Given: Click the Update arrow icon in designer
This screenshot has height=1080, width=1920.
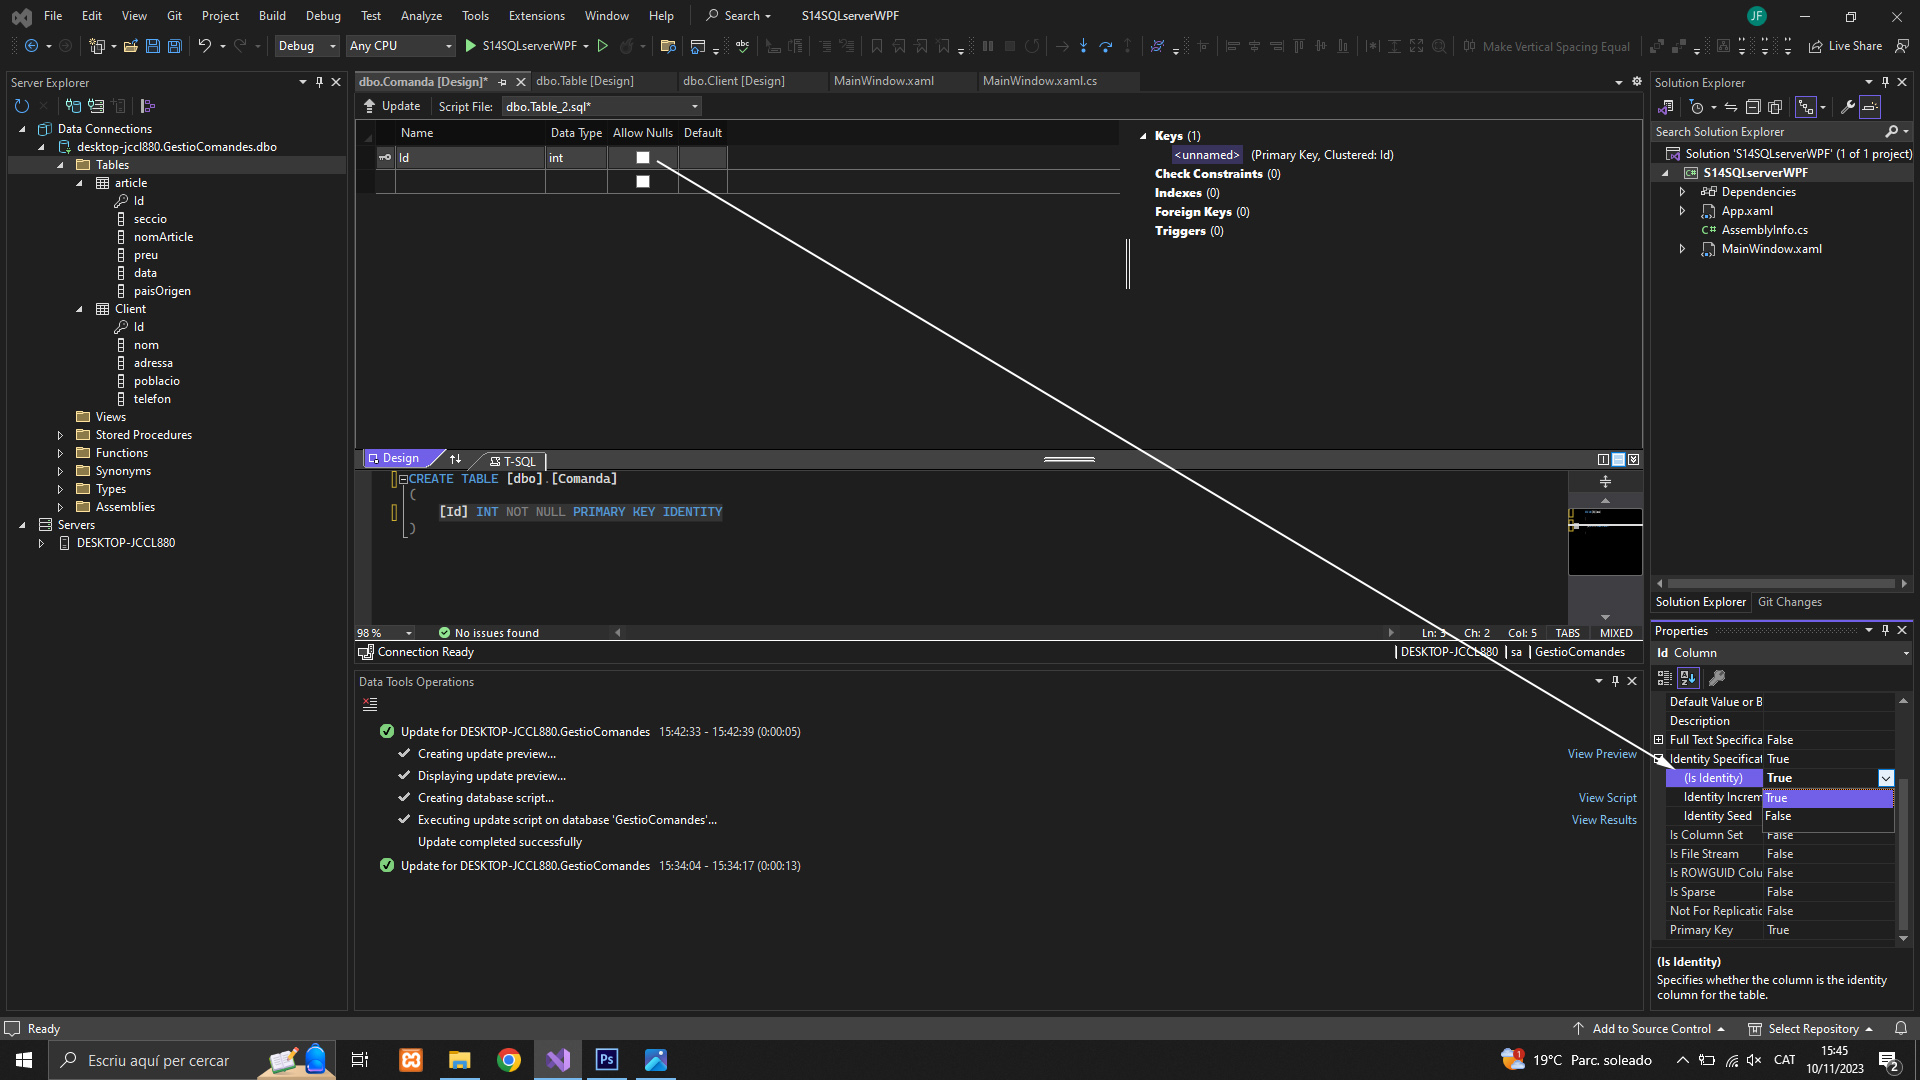Looking at the screenshot, I should [369, 106].
